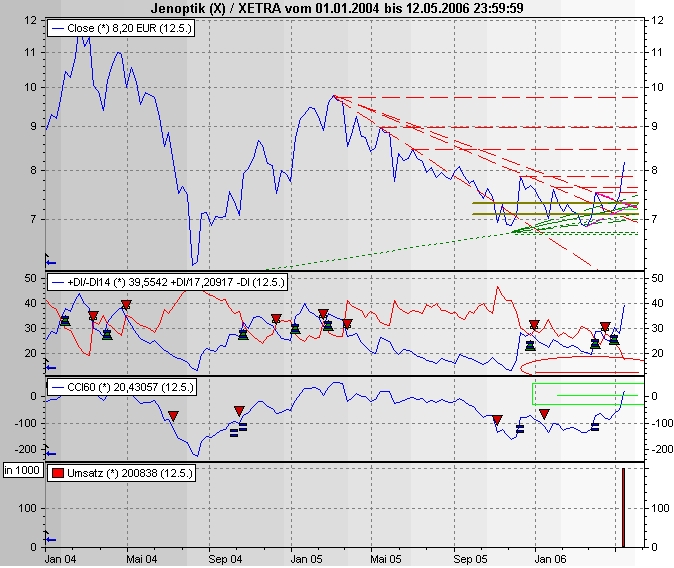Click the +DI/-DI14 legend label
Screen dimensions: 674x568
click(x=167, y=282)
